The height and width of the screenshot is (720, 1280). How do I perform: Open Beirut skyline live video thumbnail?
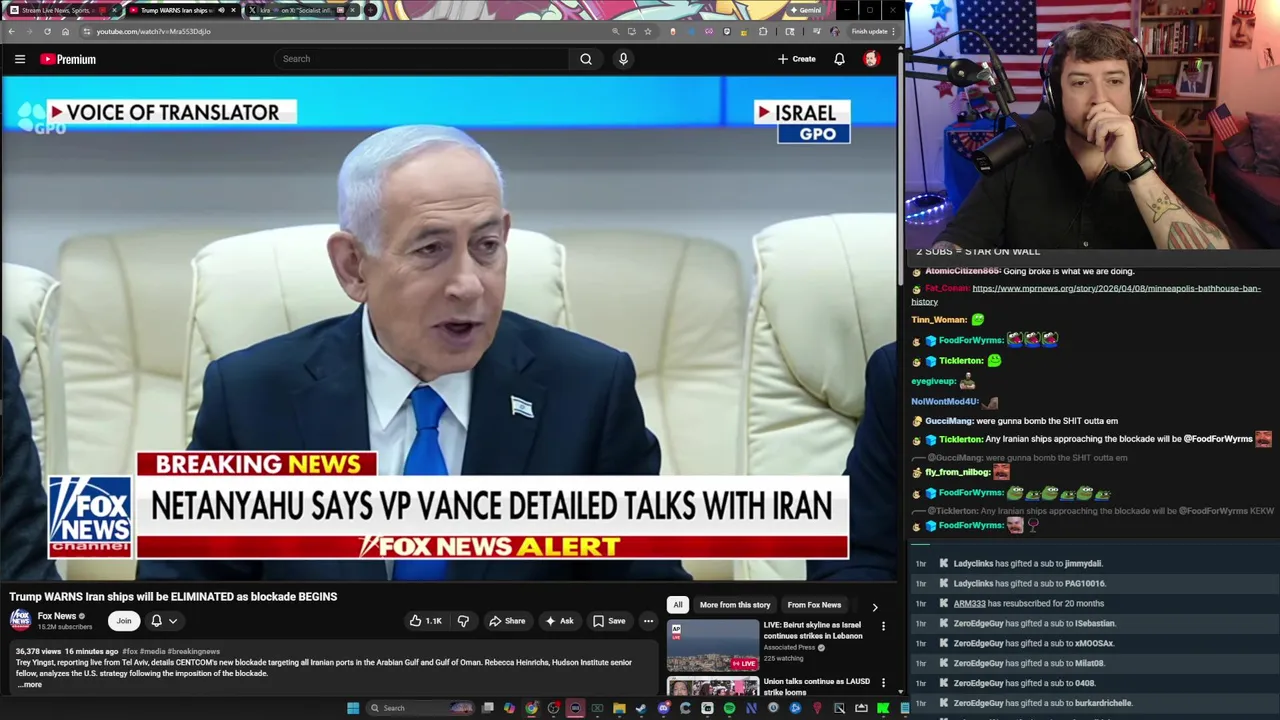(x=713, y=645)
